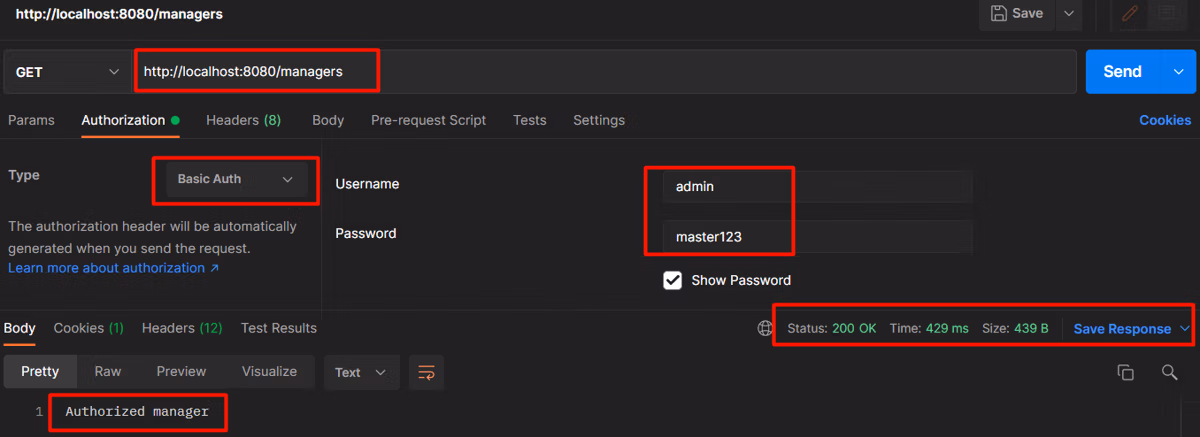This screenshot has width=1200, height=437.
Task: Click the globe network icon near Status
Action: tap(765, 328)
